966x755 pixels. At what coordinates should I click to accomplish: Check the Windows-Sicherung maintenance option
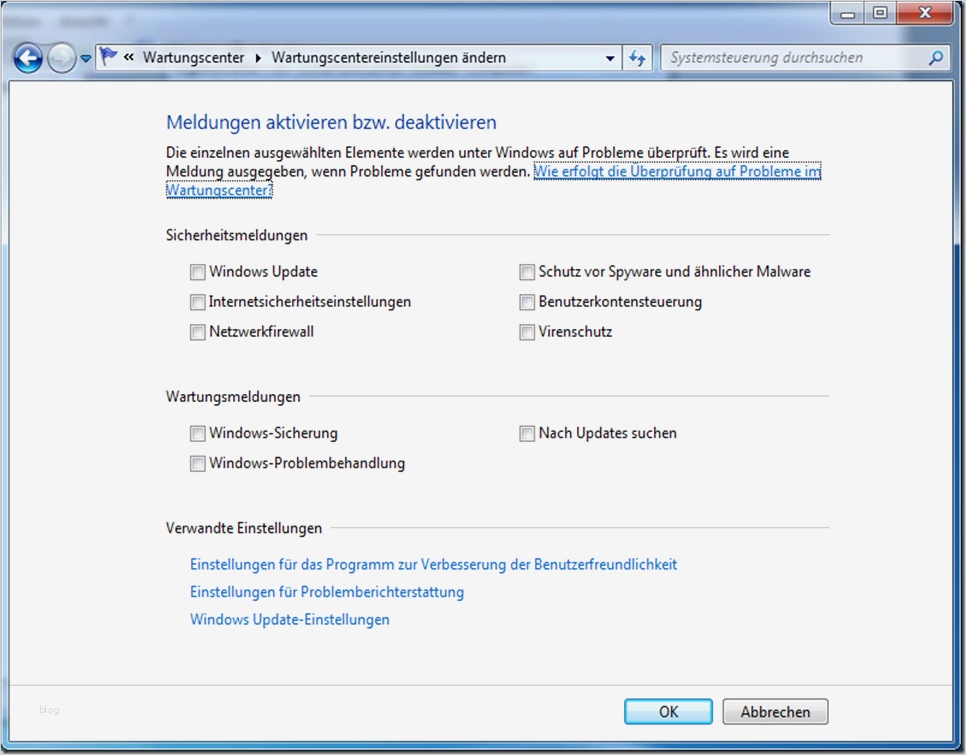pyautogui.click(x=197, y=433)
